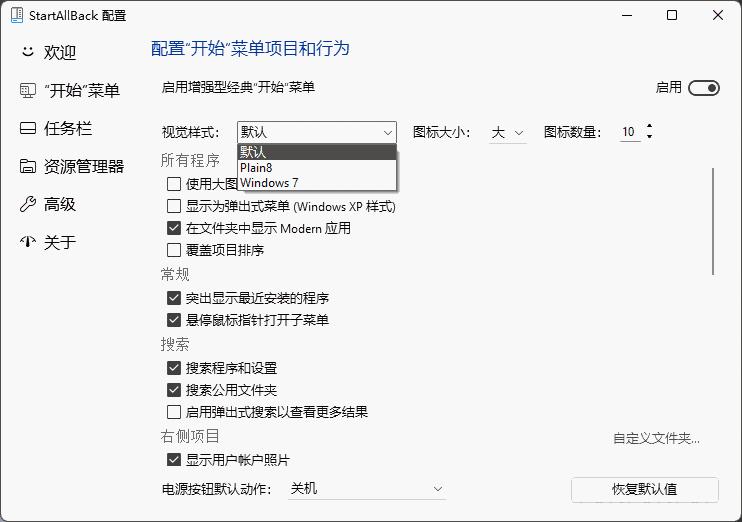Screen dimensions: 742x522
Task: Open the 图标大小 dropdown
Action: 508,132
